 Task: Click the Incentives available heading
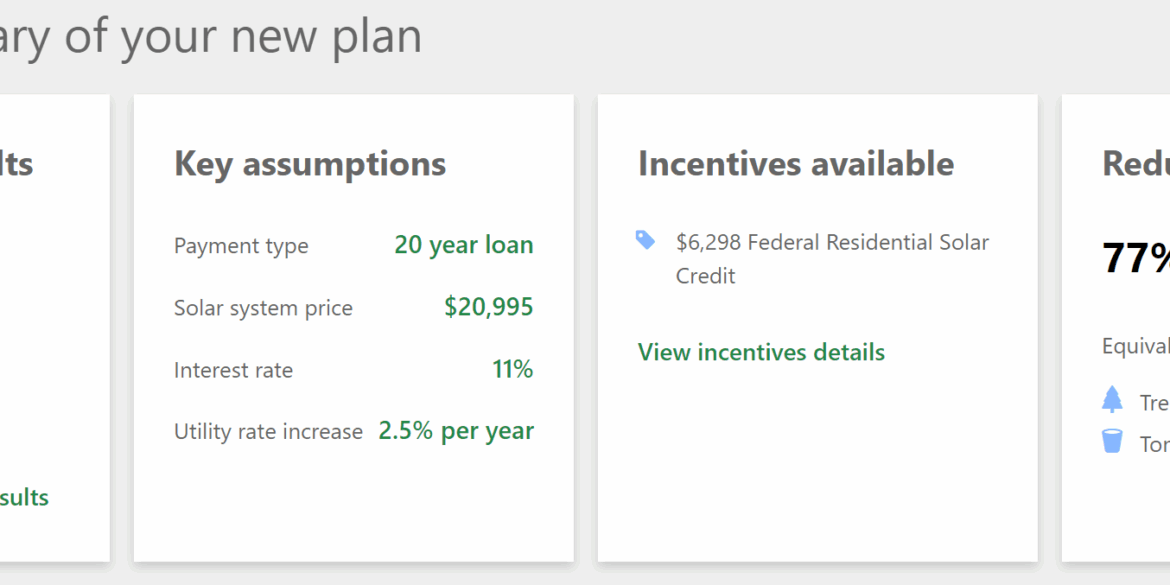pyautogui.click(x=796, y=163)
